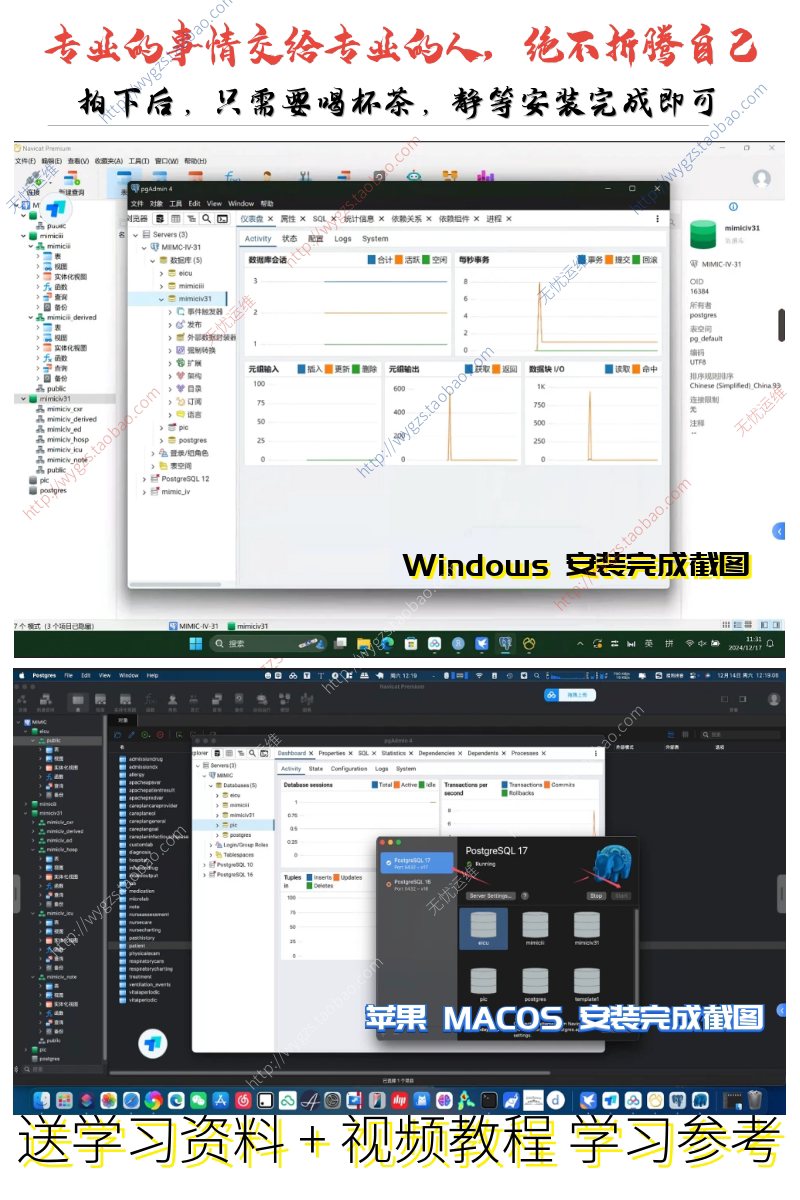800x1200 pixels.
Task: Click the Server Settings button in Postgres.app
Action: point(490,896)
